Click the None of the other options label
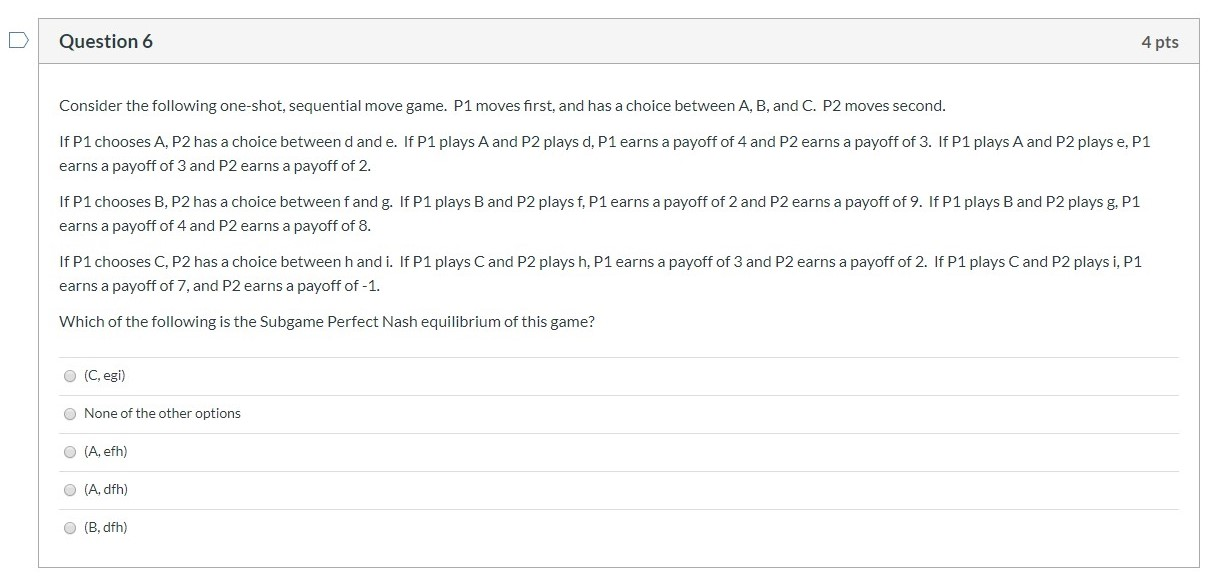 coord(162,413)
